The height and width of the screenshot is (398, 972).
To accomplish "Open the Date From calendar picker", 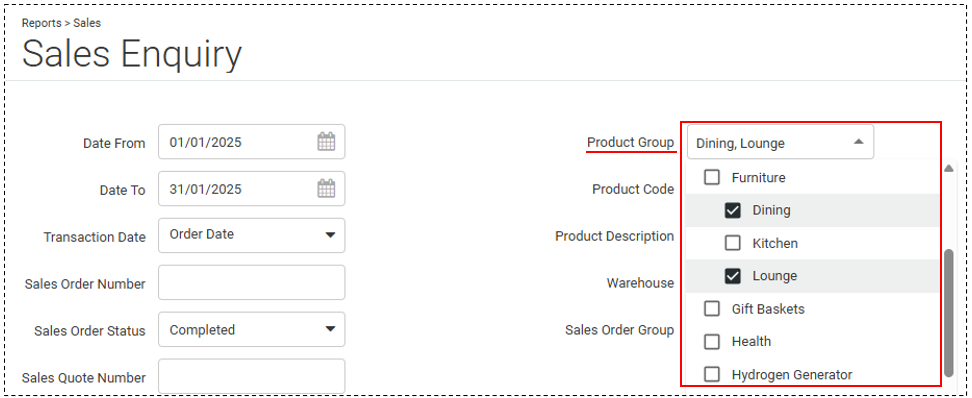I will coord(326,142).
